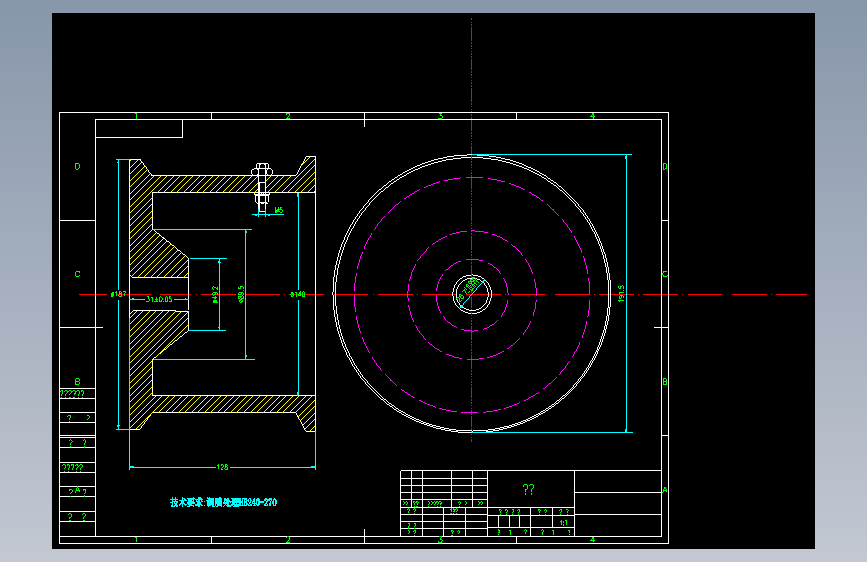Screen dimensions: 867x562
Task: Select the HB240-270 technical requirement note
Action: 223,502
